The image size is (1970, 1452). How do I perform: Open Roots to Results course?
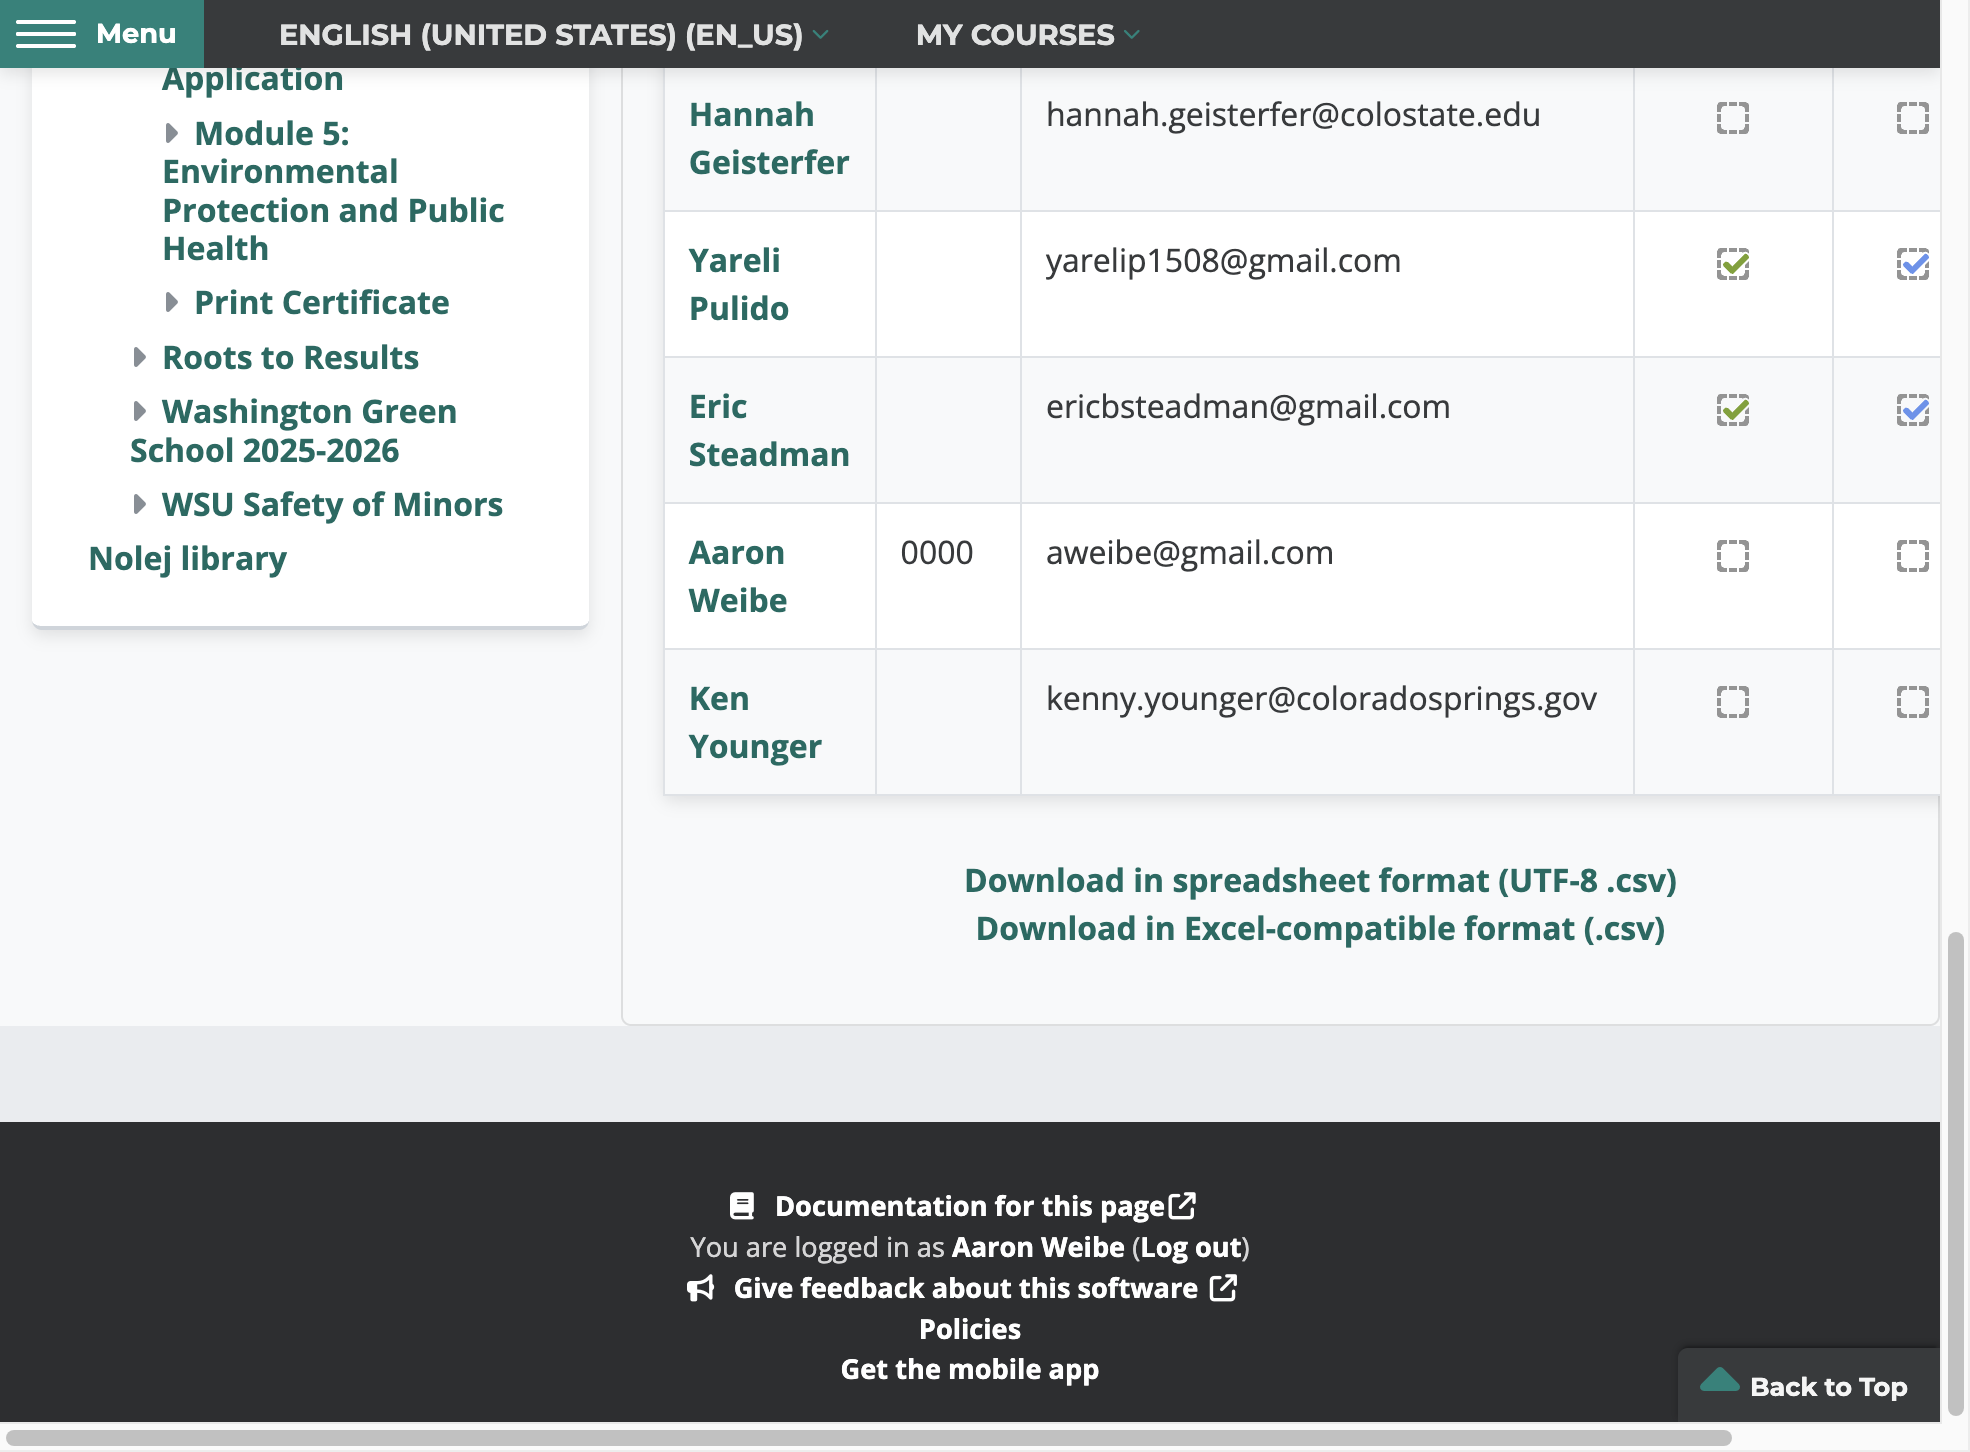pos(290,357)
